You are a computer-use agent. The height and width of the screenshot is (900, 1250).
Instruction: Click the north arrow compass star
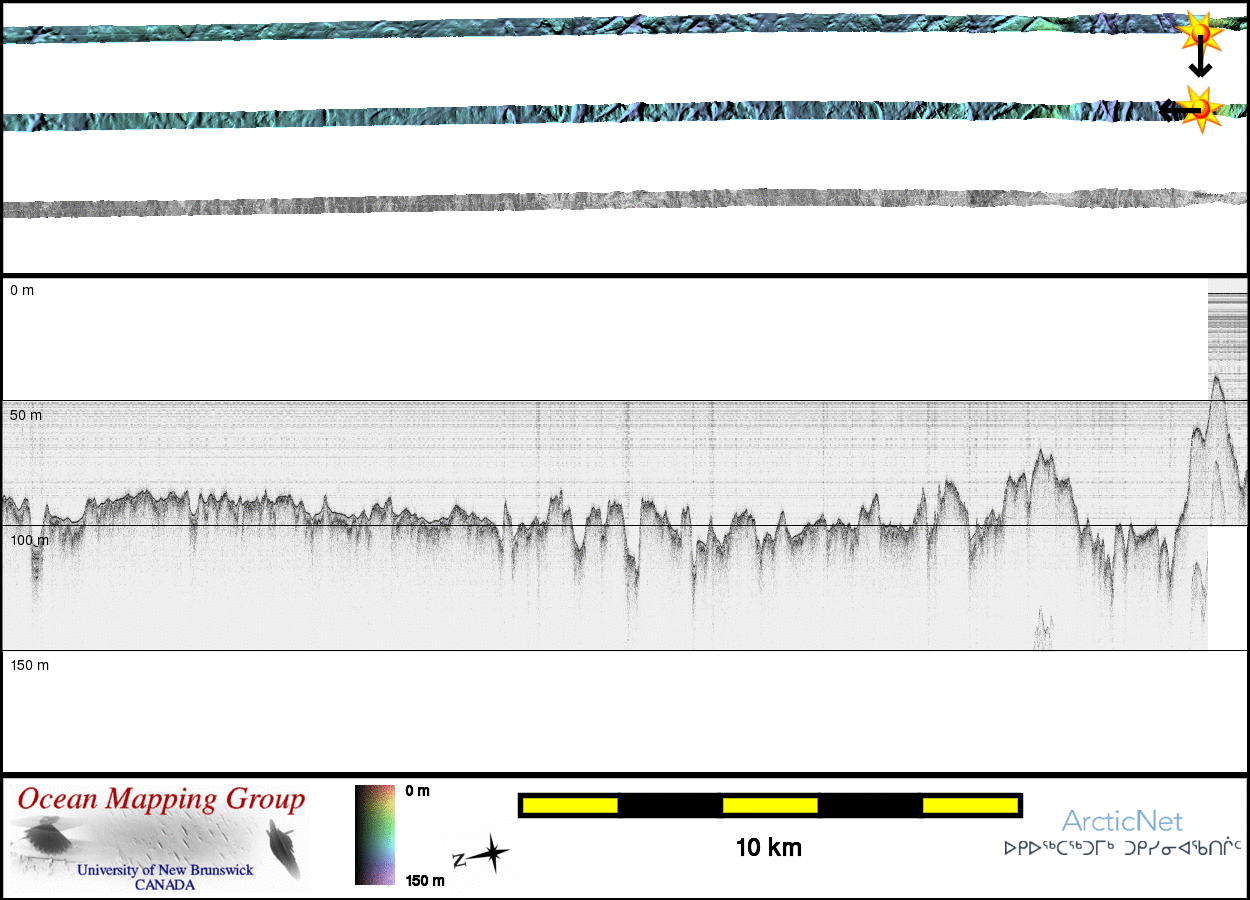(489, 855)
